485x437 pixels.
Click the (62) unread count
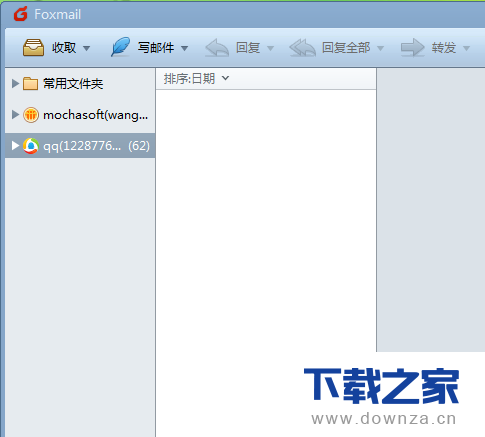(139, 146)
